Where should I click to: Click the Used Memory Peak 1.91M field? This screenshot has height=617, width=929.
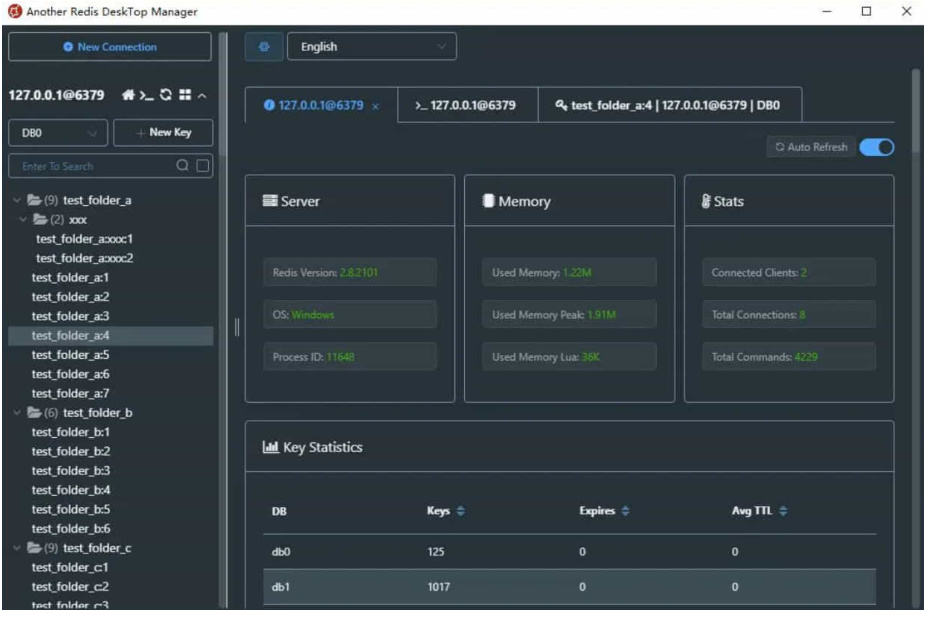point(569,315)
